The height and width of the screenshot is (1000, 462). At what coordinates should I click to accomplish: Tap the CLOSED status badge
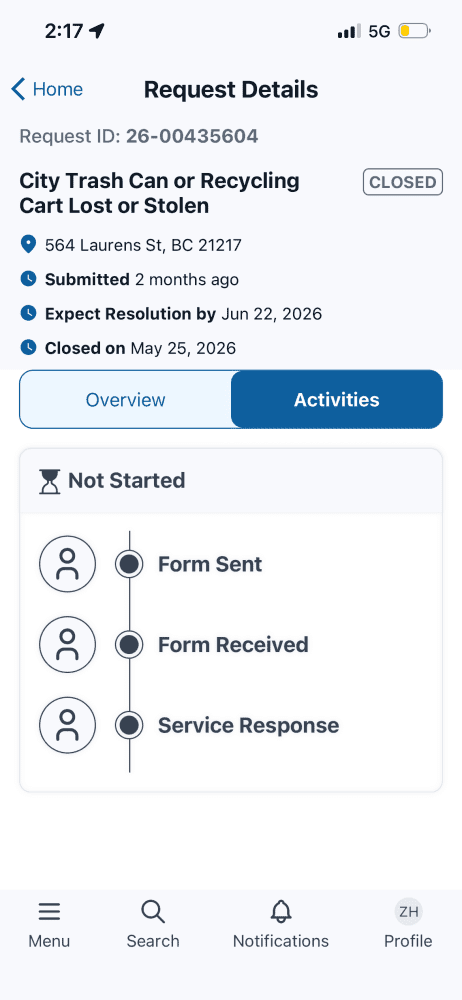[x=403, y=182]
